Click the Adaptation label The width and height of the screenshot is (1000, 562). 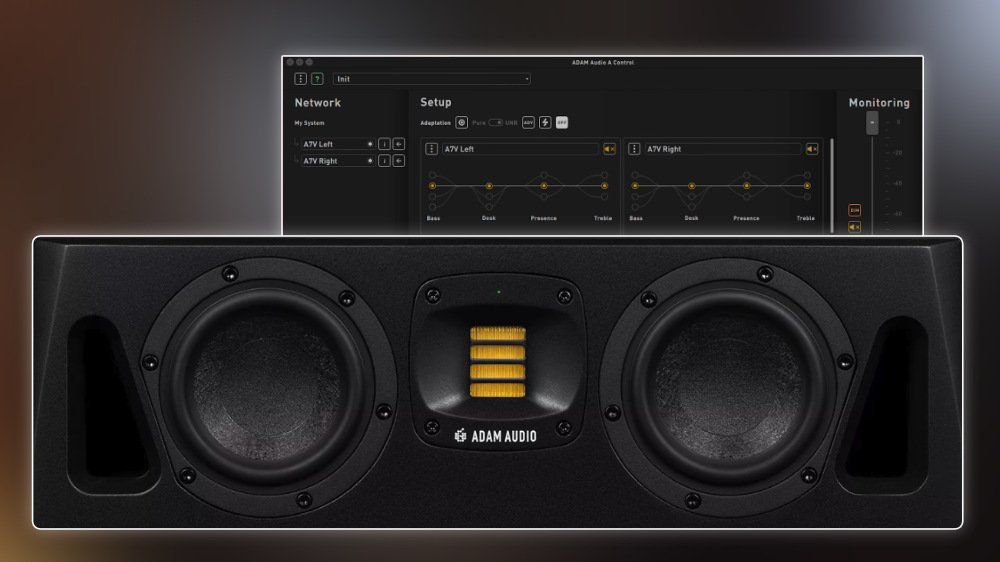click(436, 123)
